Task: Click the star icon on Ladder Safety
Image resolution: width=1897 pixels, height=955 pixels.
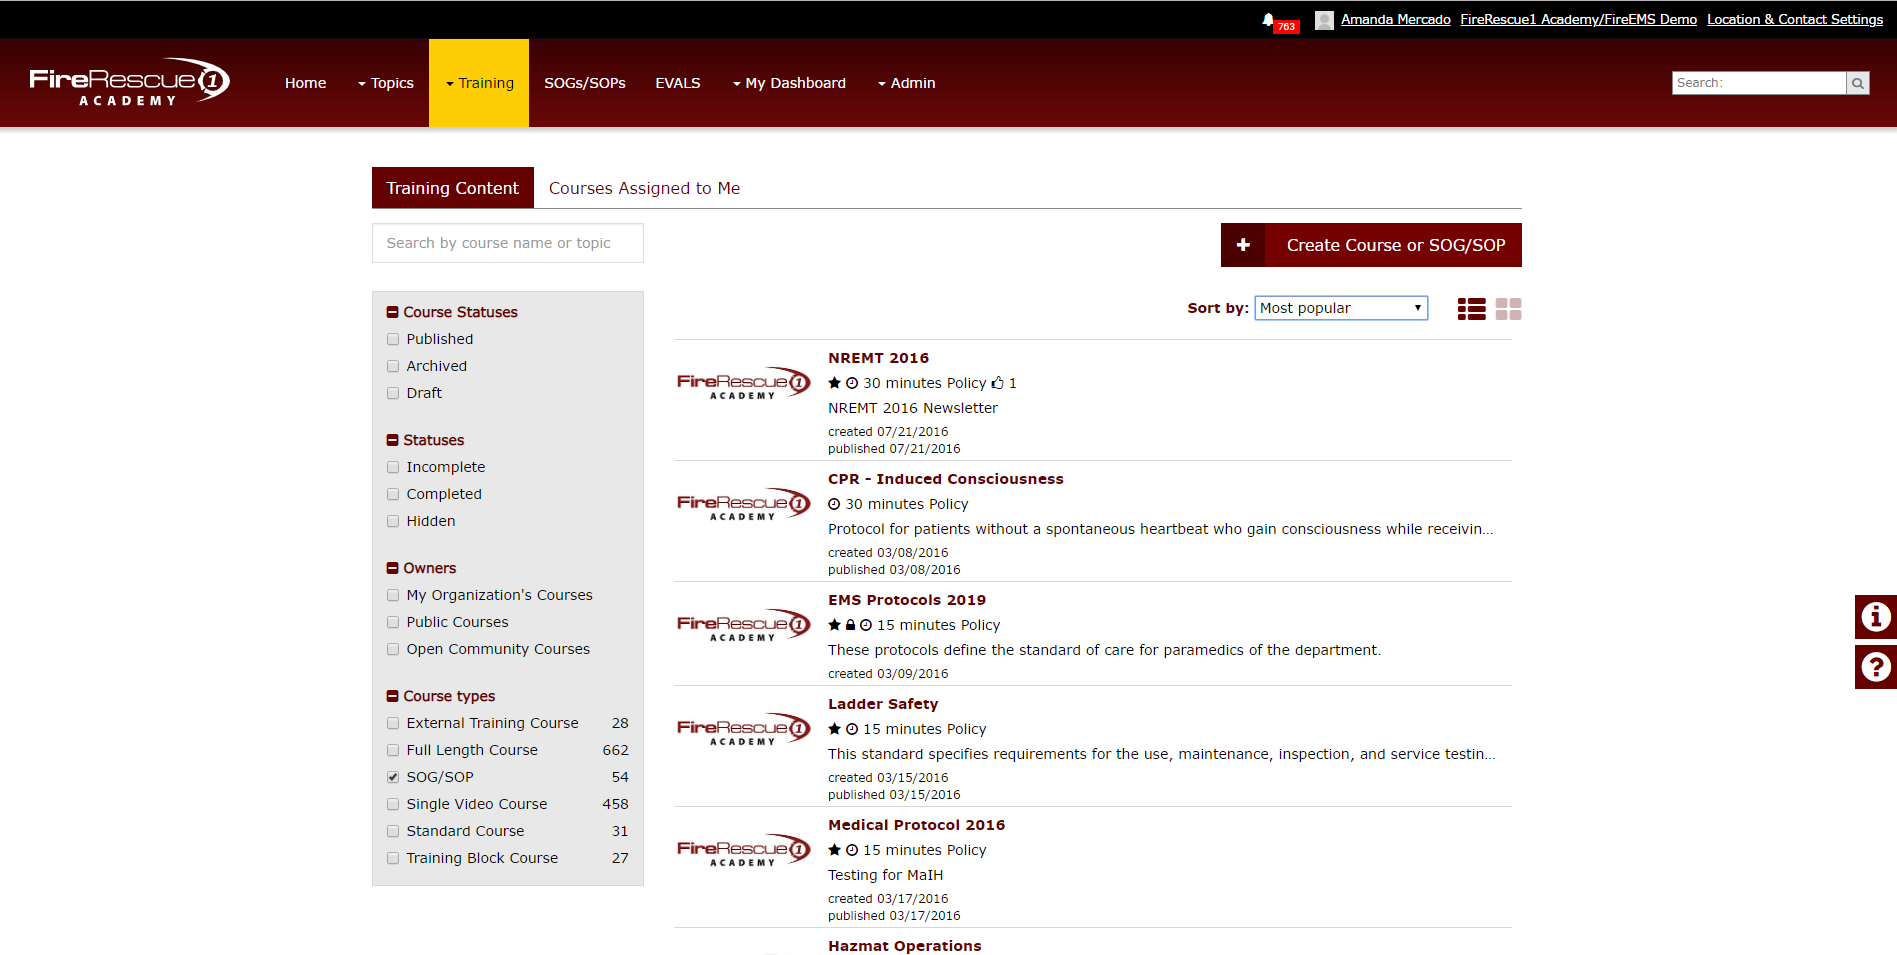Action: 834,729
